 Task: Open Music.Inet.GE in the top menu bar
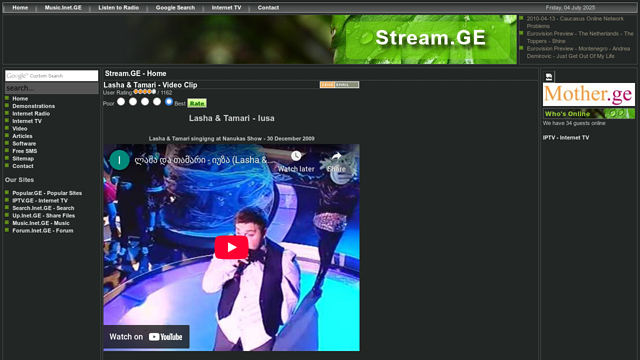63,7
